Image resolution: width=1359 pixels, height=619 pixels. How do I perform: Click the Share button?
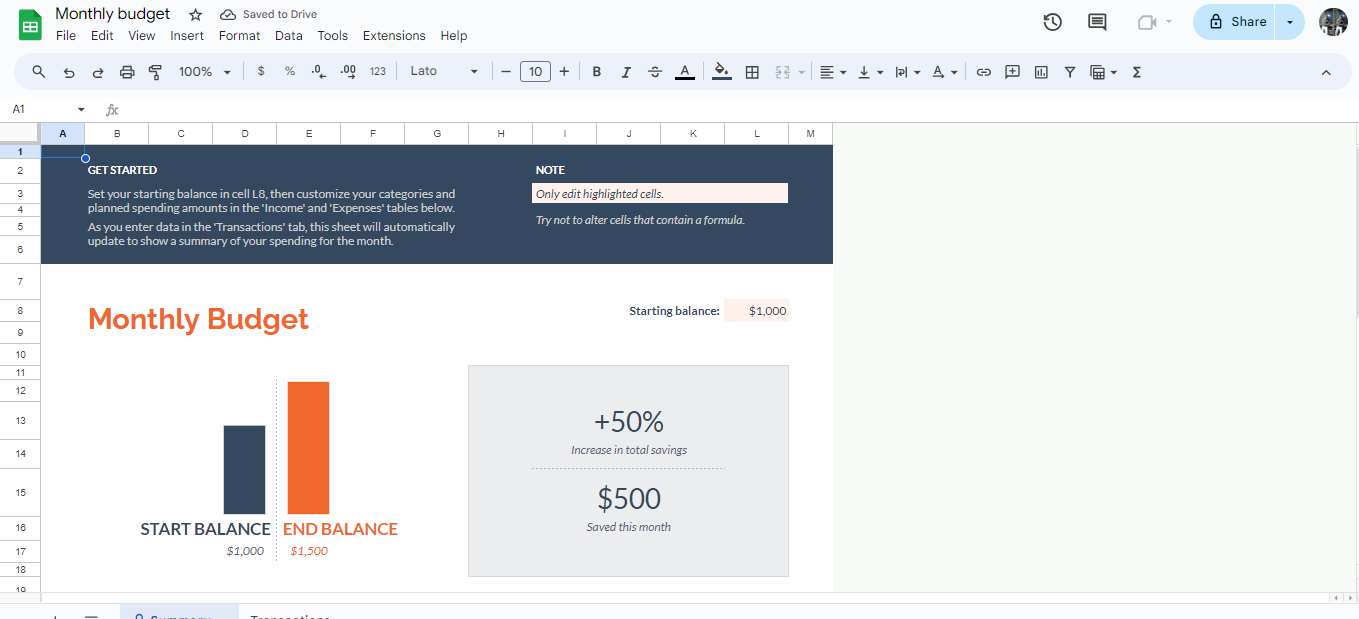coord(1235,22)
